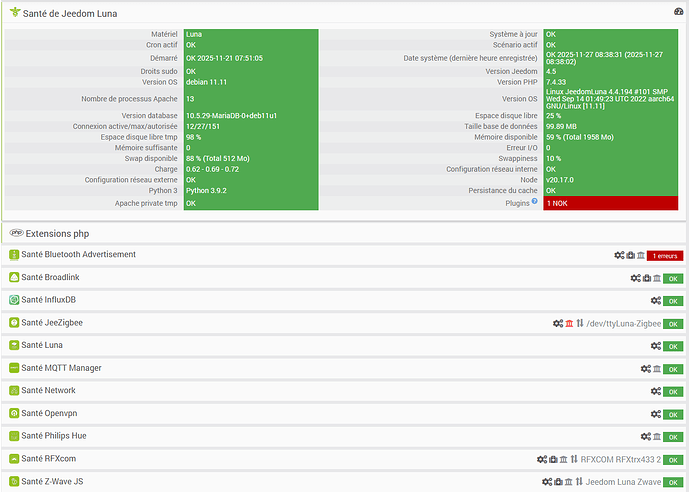Click the 'Espace disque libre' 25 % value

[553, 116]
